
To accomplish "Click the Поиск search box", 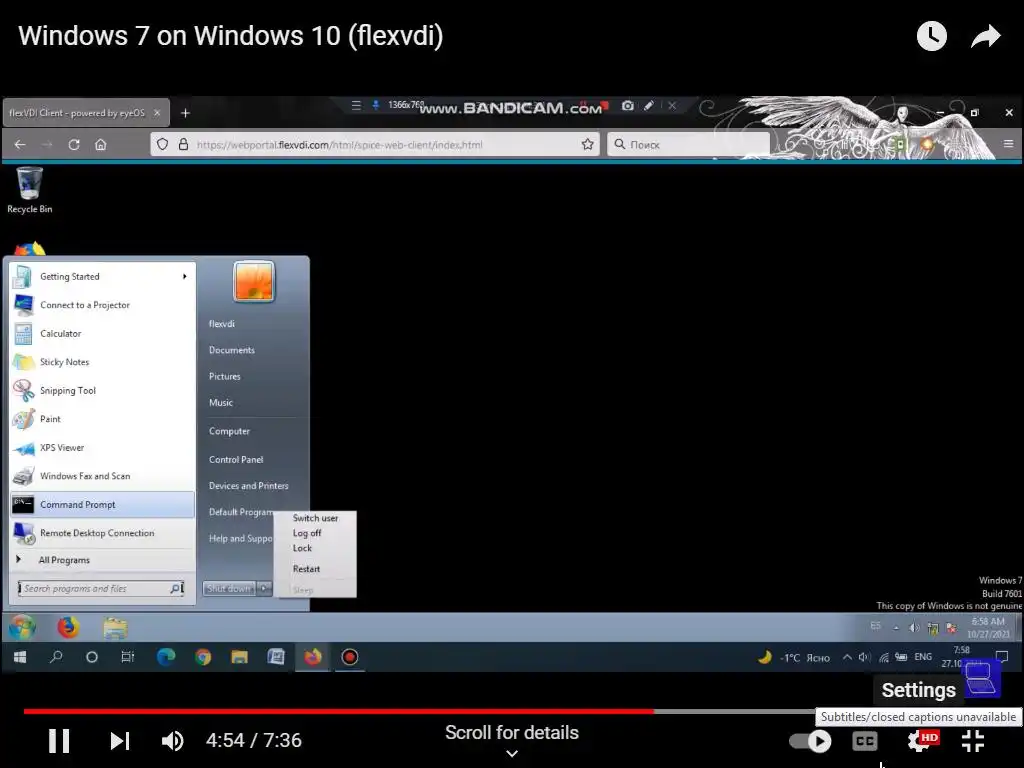I will [x=688, y=144].
